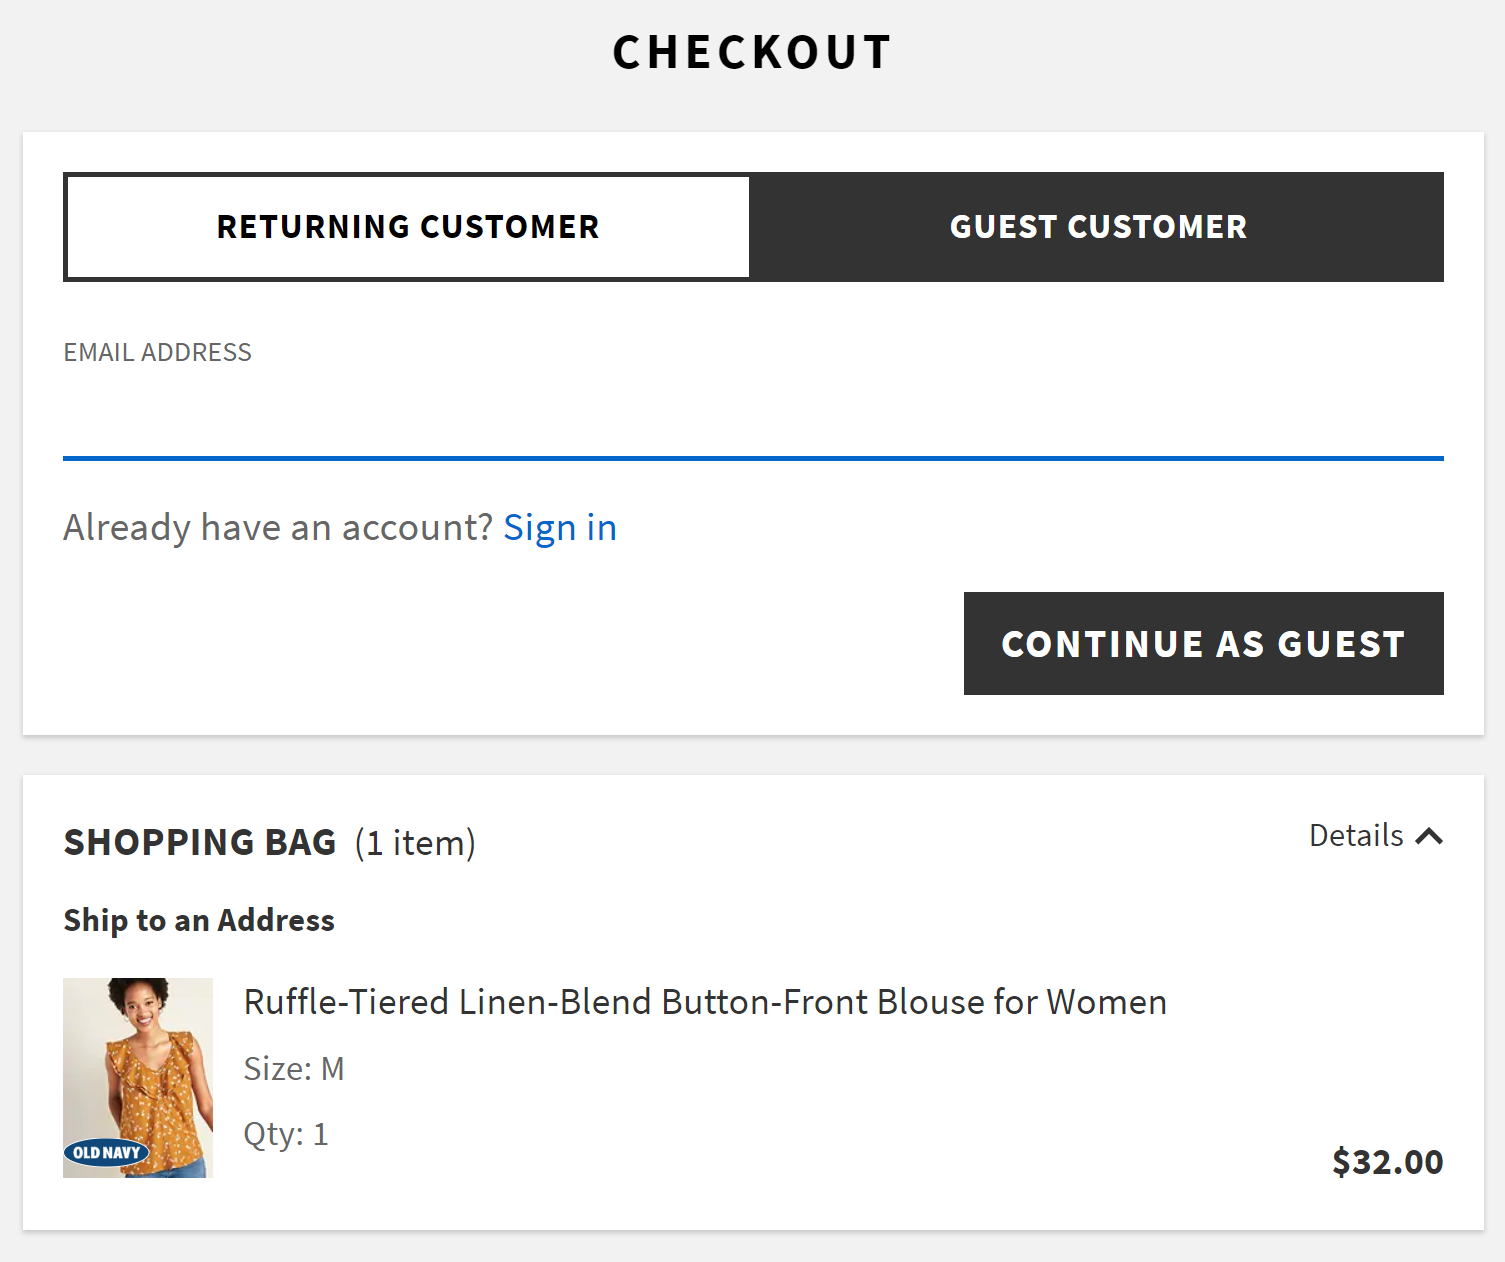Image resolution: width=1505 pixels, height=1262 pixels.
Task: Switch to the Returning Customer tab
Action: pos(408,227)
